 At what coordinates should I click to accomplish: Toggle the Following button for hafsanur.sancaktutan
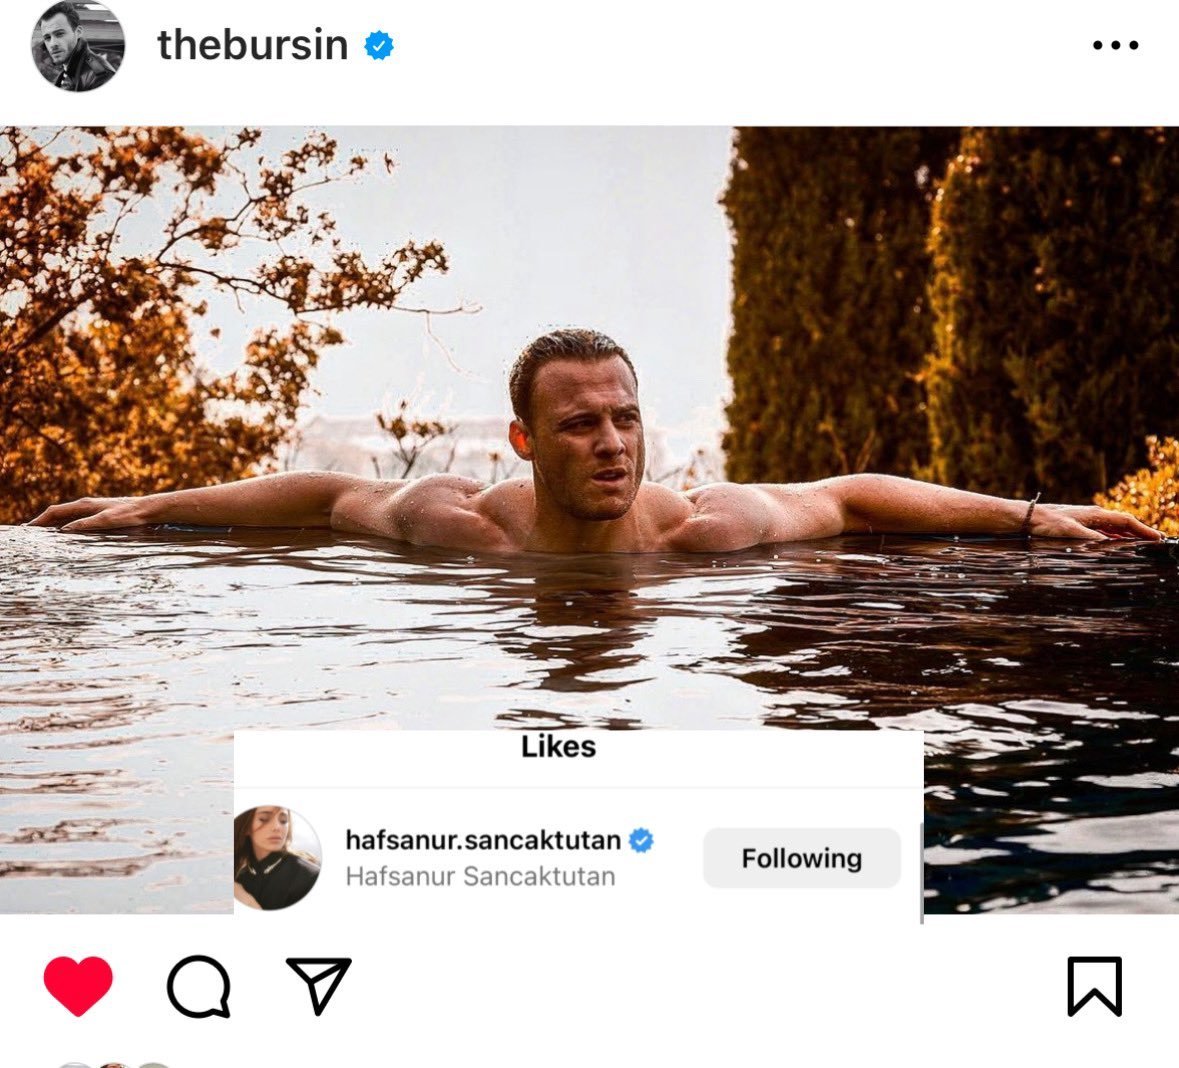point(802,858)
